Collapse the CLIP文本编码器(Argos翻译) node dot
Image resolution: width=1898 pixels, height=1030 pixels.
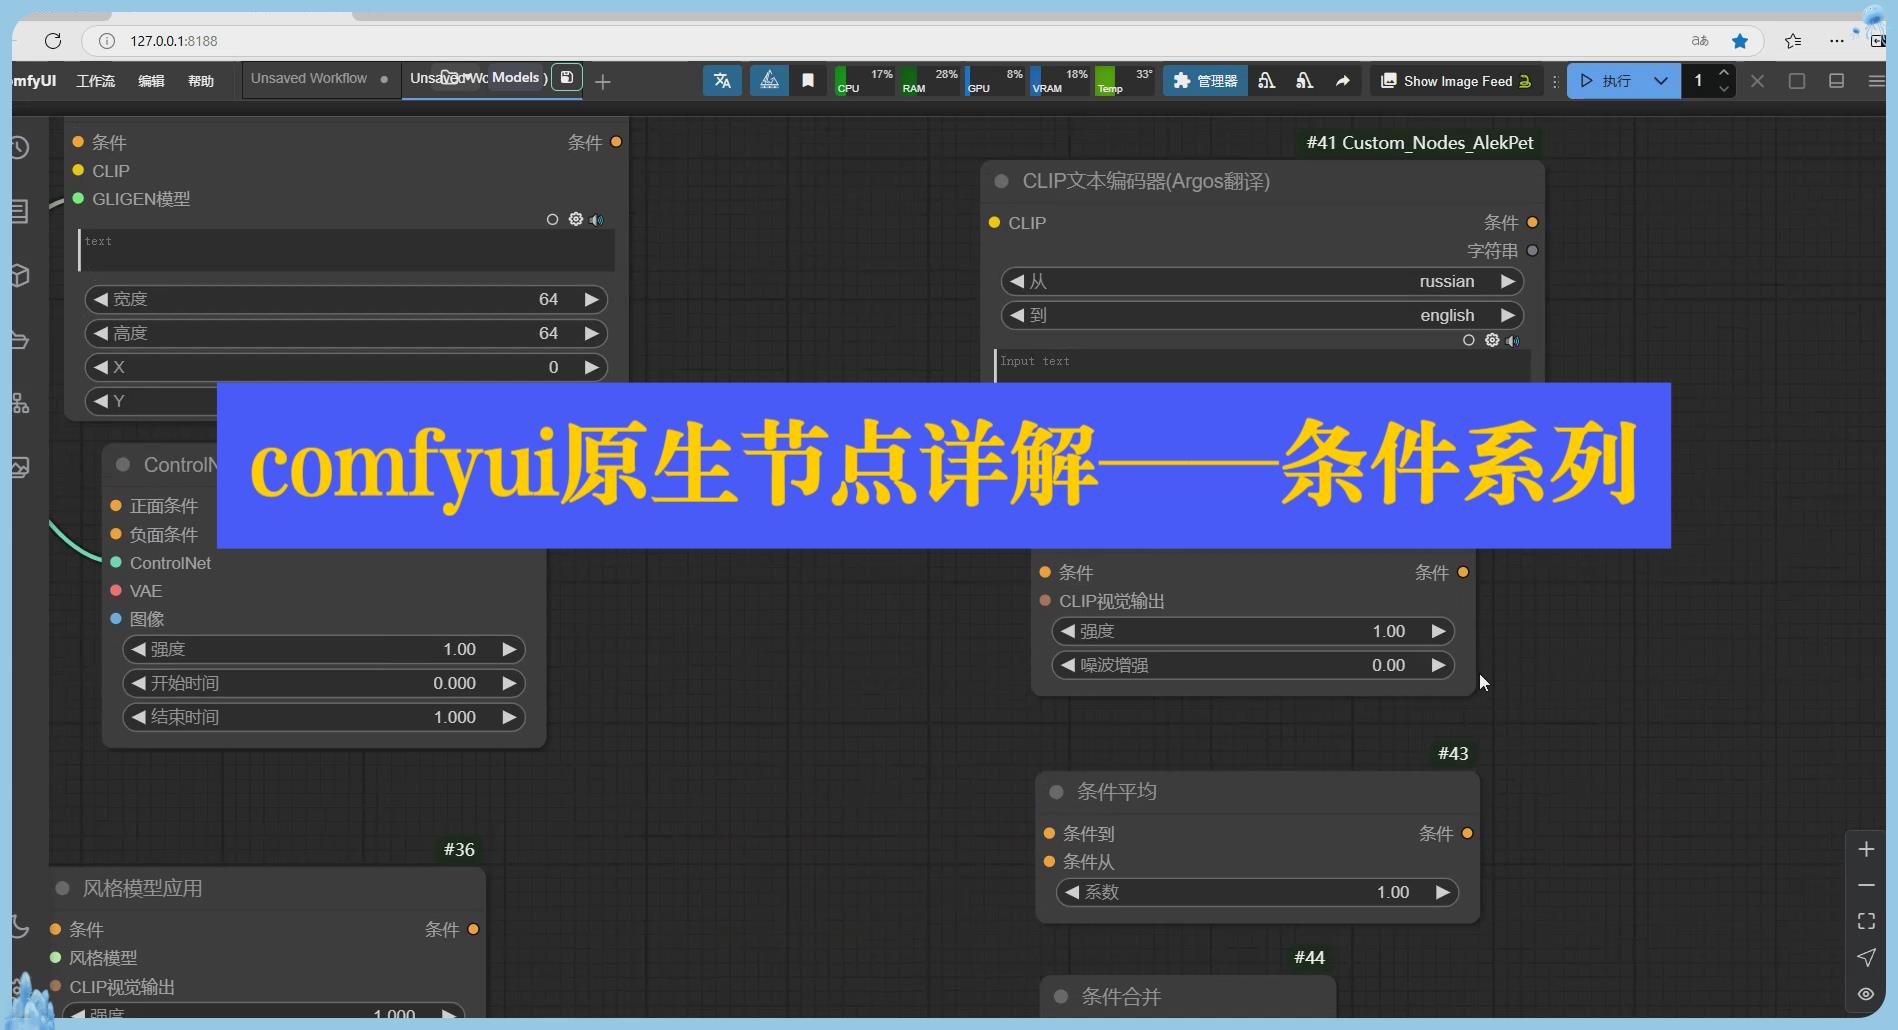(x=1001, y=181)
